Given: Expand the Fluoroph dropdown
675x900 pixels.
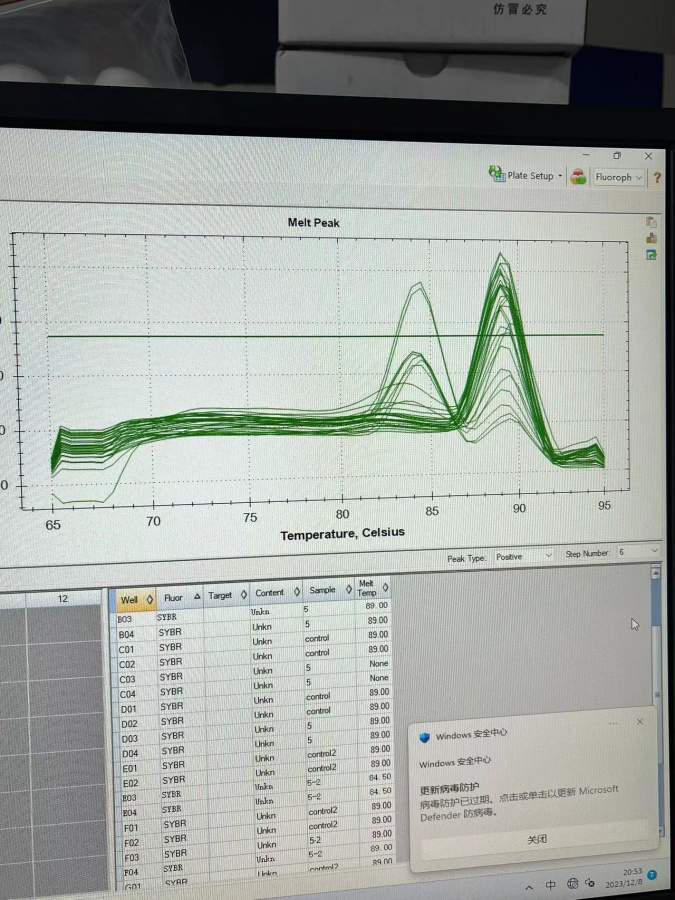Looking at the screenshot, I should pyautogui.click(x=619, y=177).
